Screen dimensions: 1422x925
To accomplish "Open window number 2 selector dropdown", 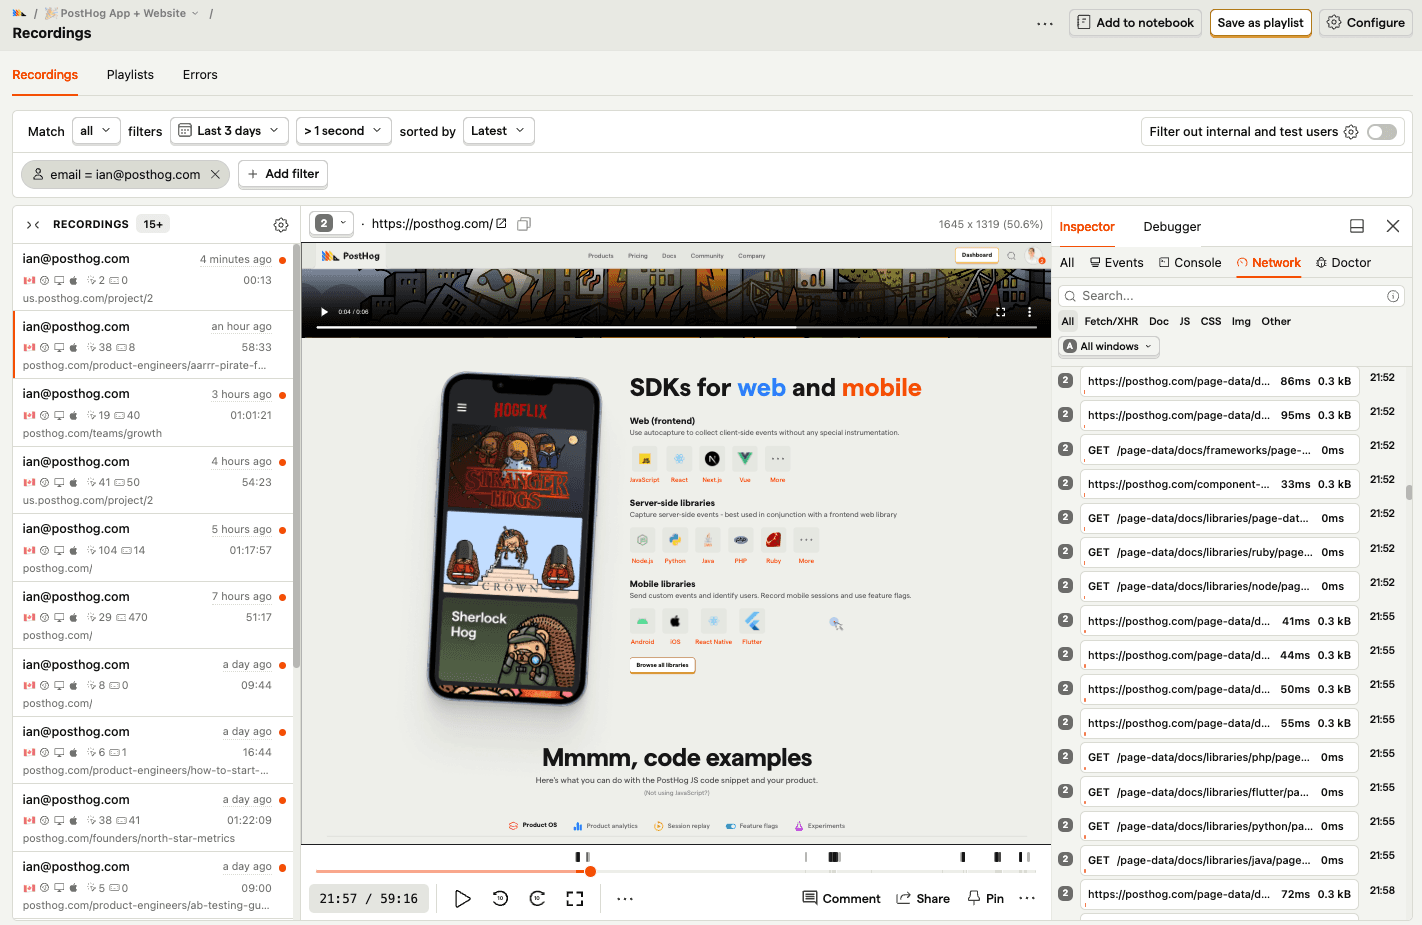I will [x=332, y=224].
